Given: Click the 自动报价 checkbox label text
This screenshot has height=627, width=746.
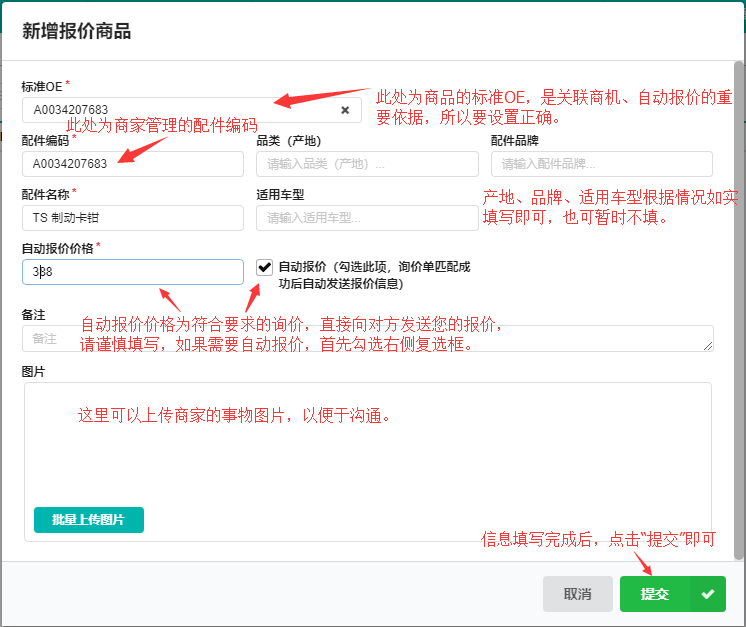Looking at the screenshot, I should (x=373, y=275).
